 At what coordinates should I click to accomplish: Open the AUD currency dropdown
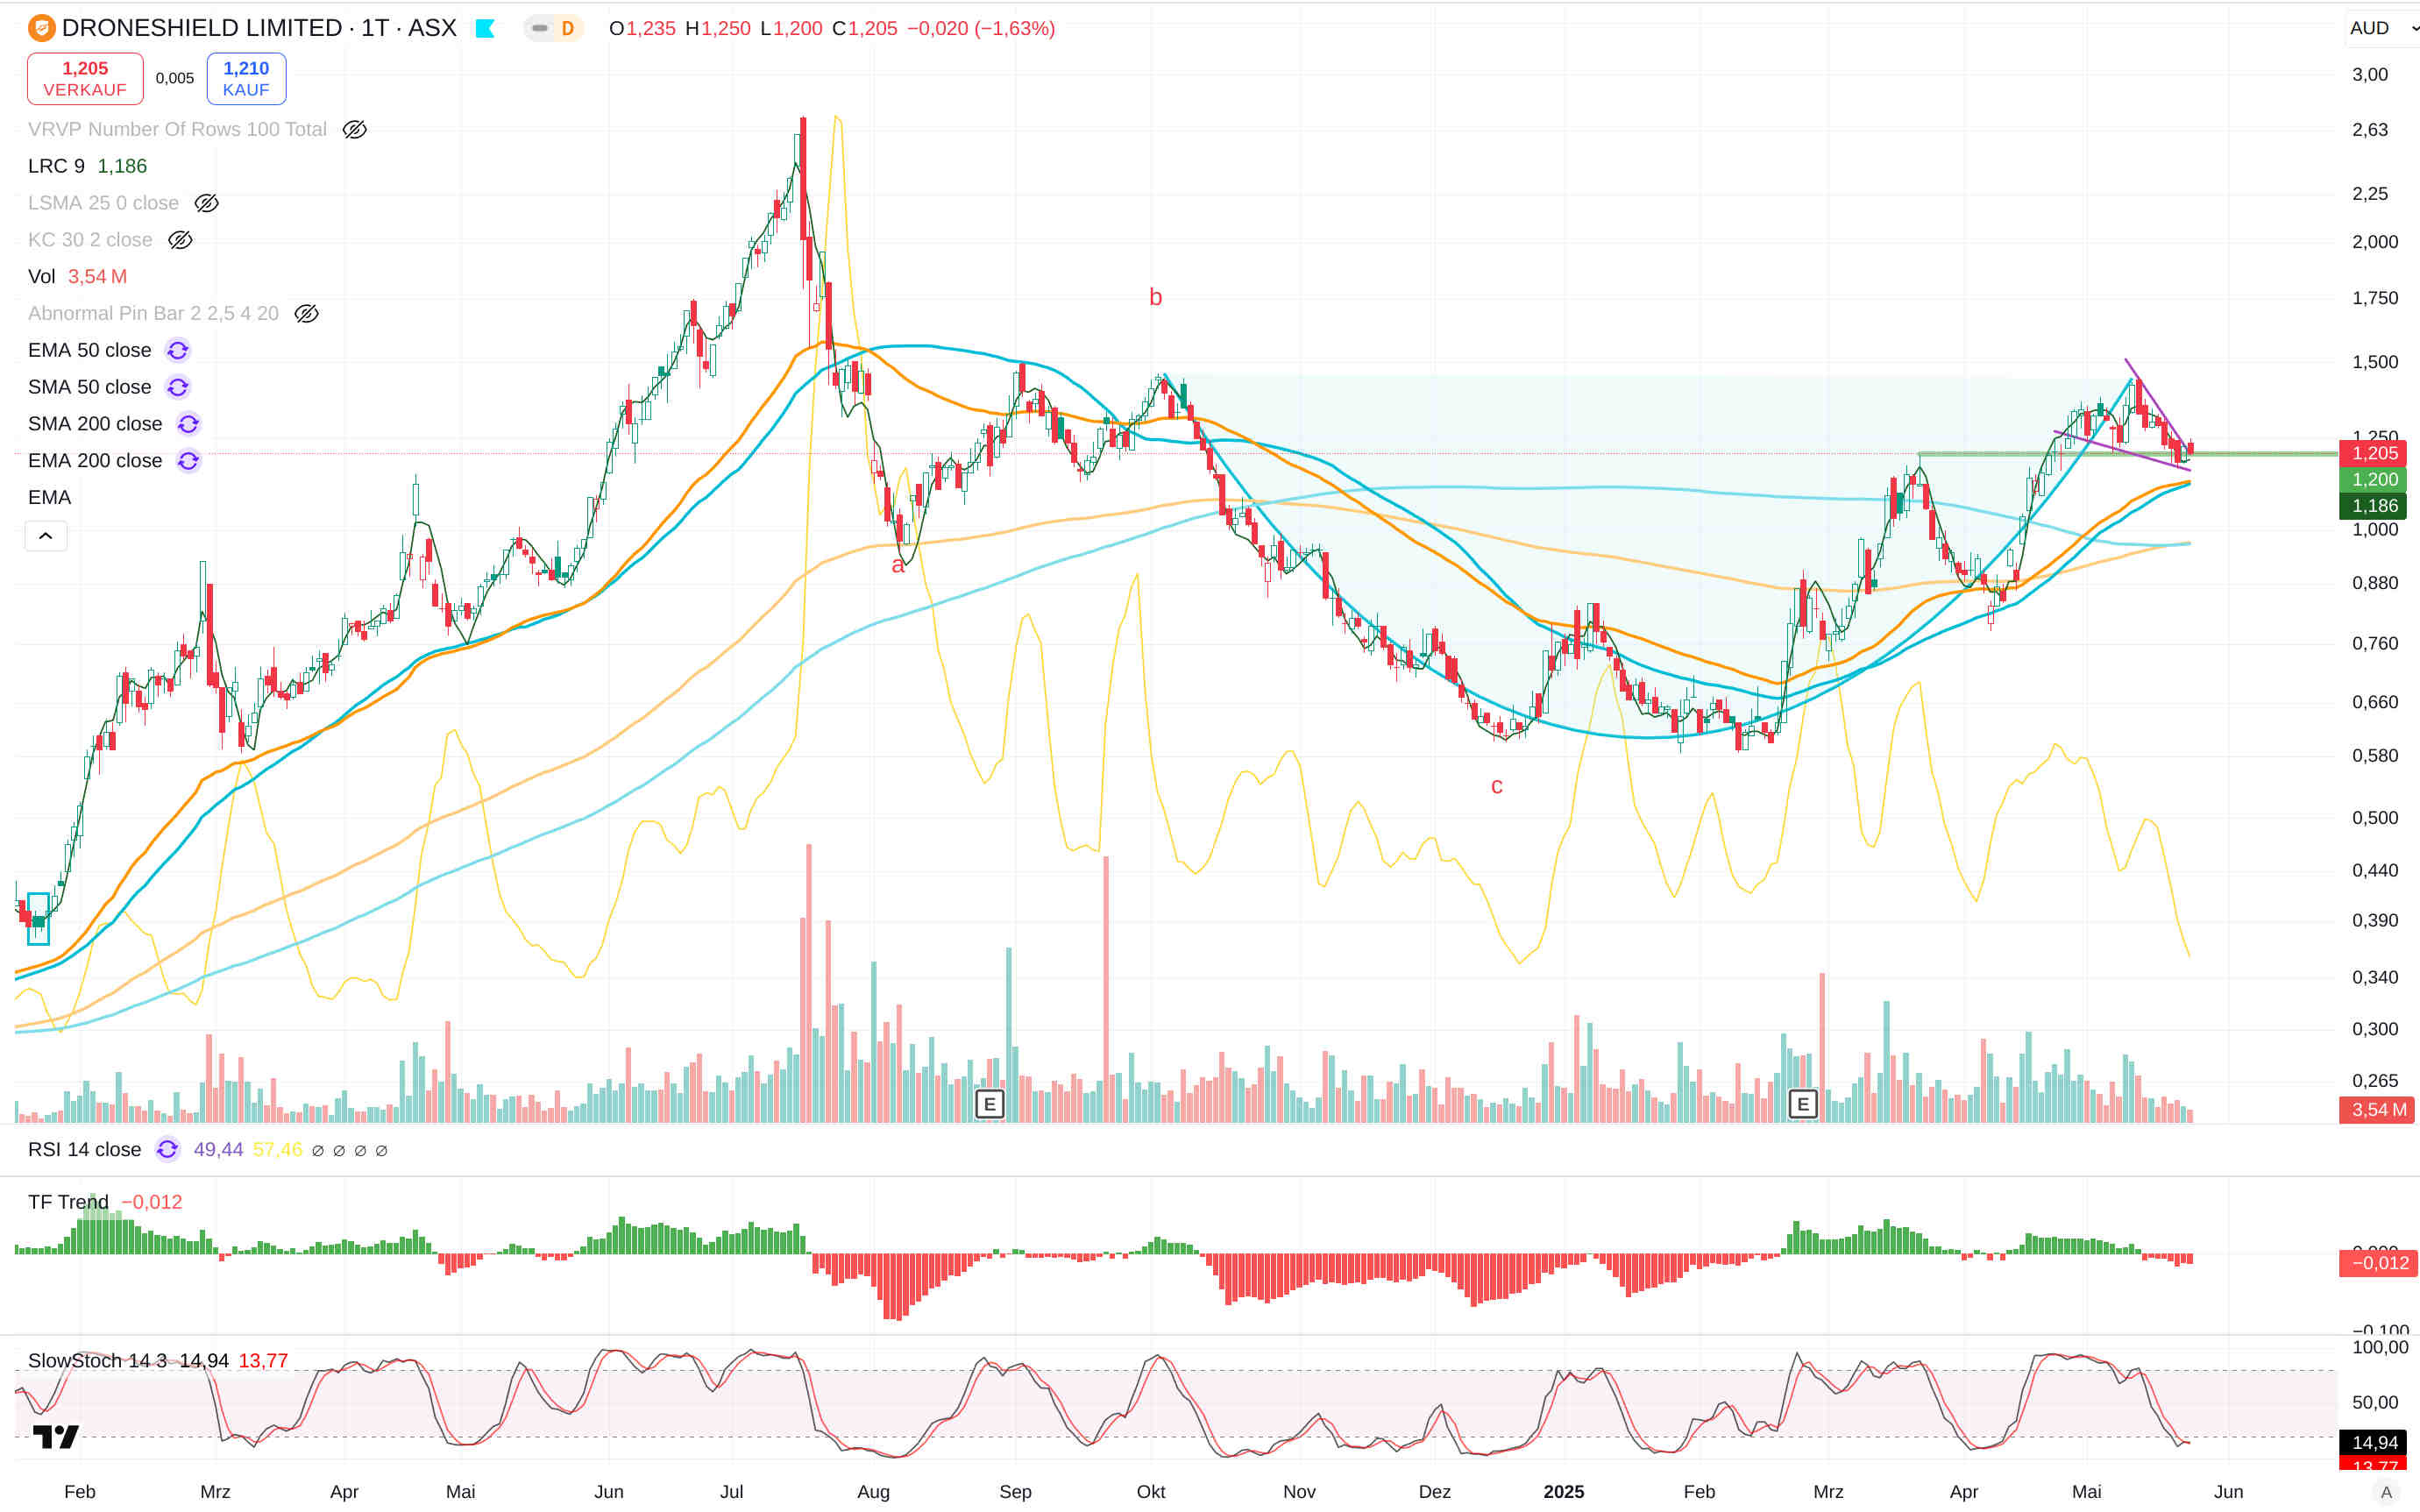pos(2381,28)
